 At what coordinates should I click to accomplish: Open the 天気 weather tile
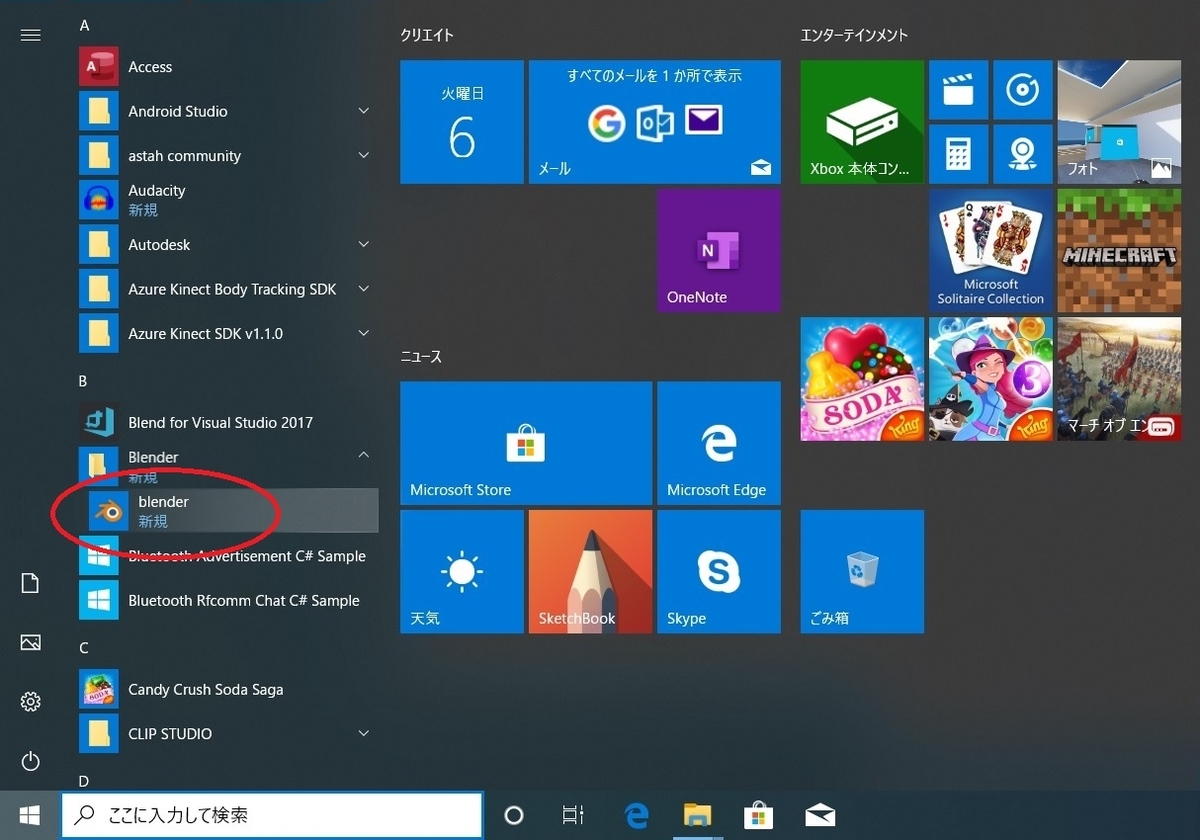pyautogui.click(x=462, y=571)
